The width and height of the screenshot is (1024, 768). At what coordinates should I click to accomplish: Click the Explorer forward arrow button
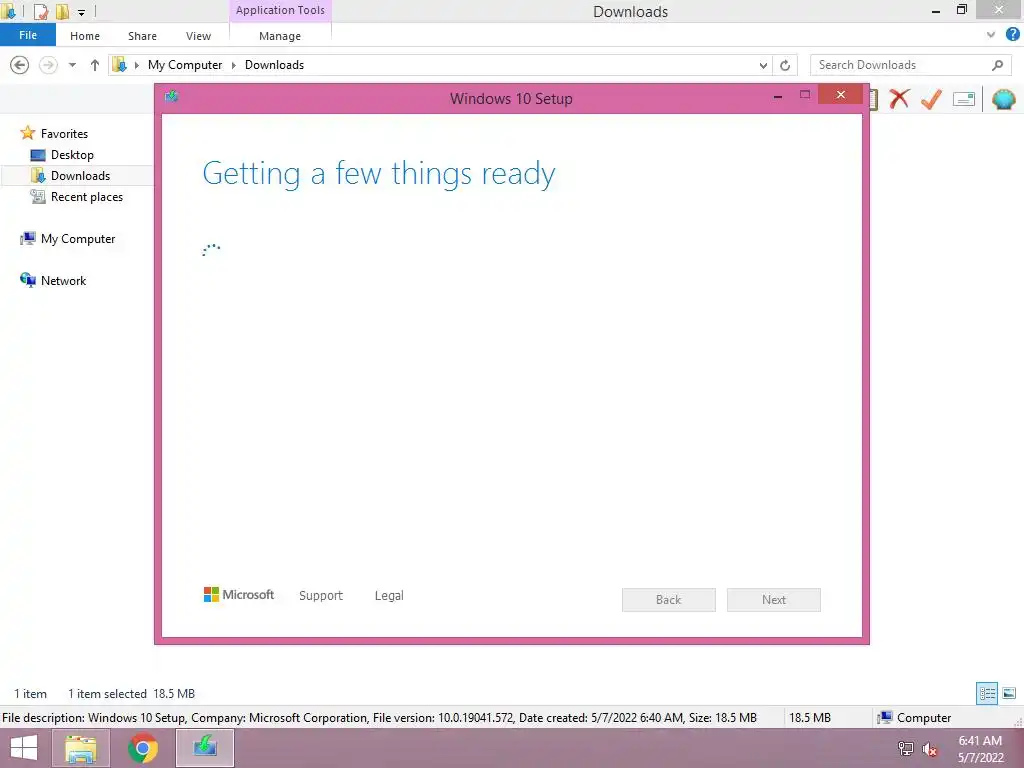pyautogui.click(x=48, y=65)
